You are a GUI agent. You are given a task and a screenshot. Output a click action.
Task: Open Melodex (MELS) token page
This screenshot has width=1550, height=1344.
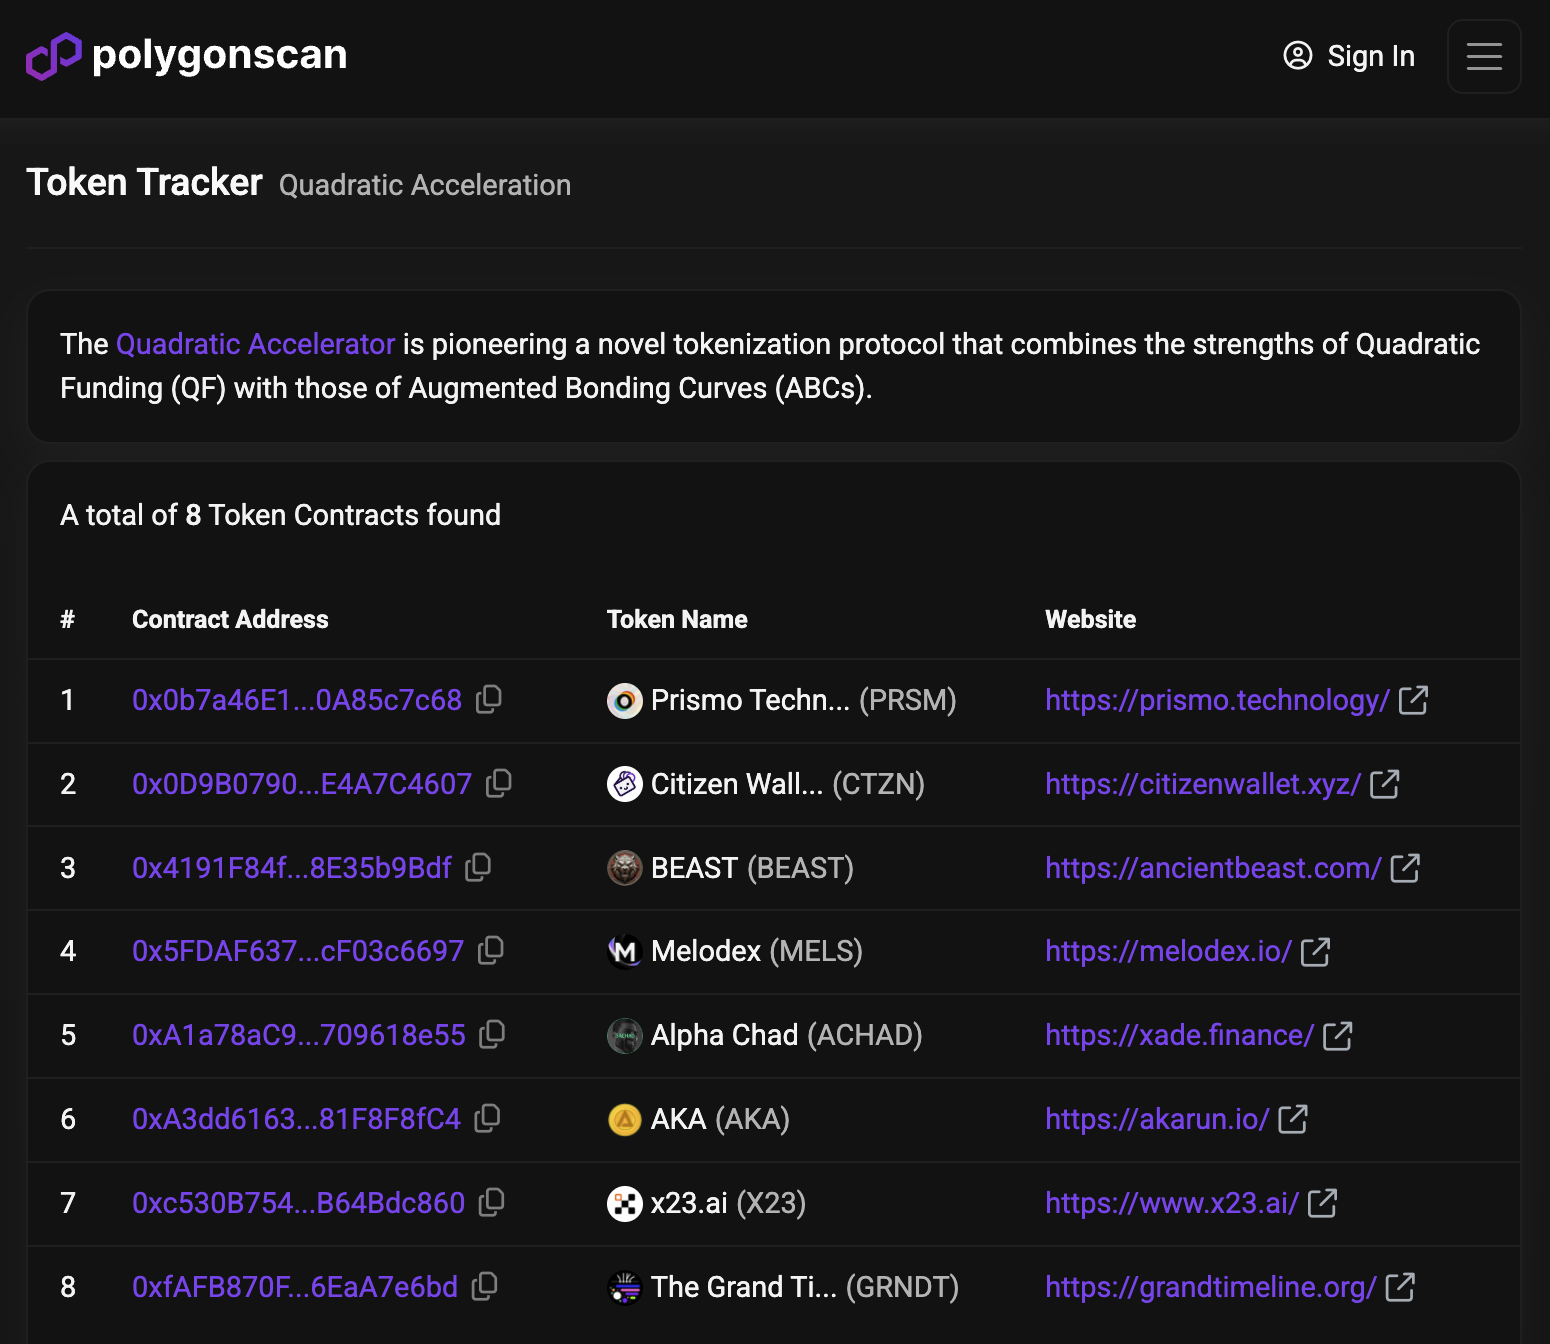[757, 951]
